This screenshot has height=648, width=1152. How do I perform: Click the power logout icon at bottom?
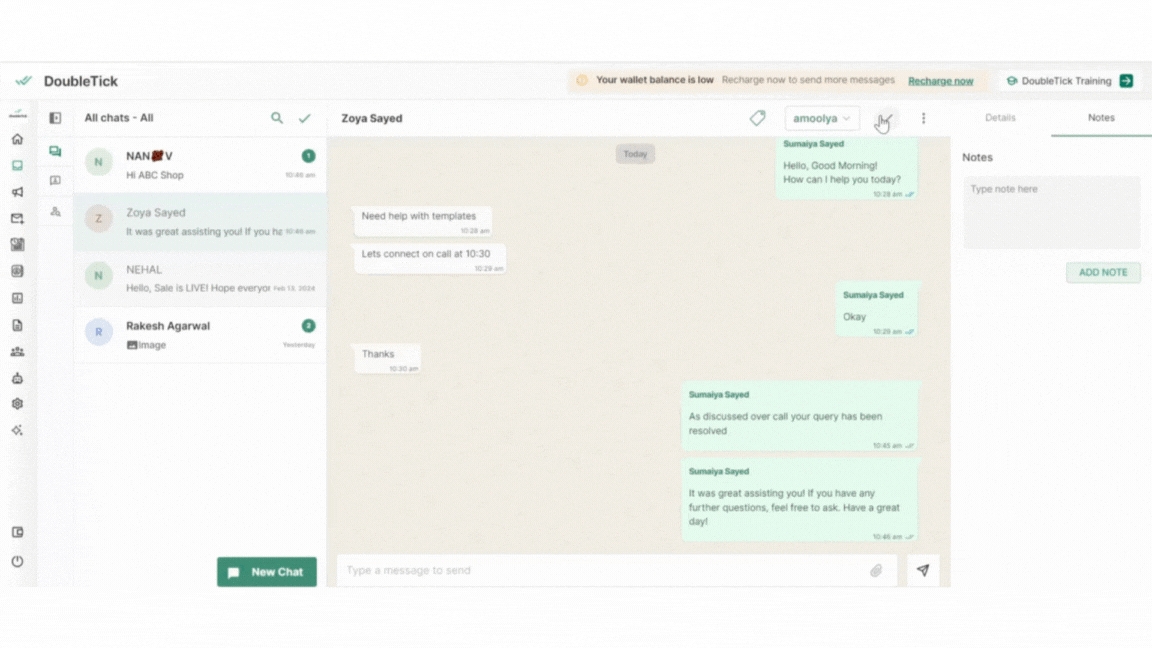point(17,561)
